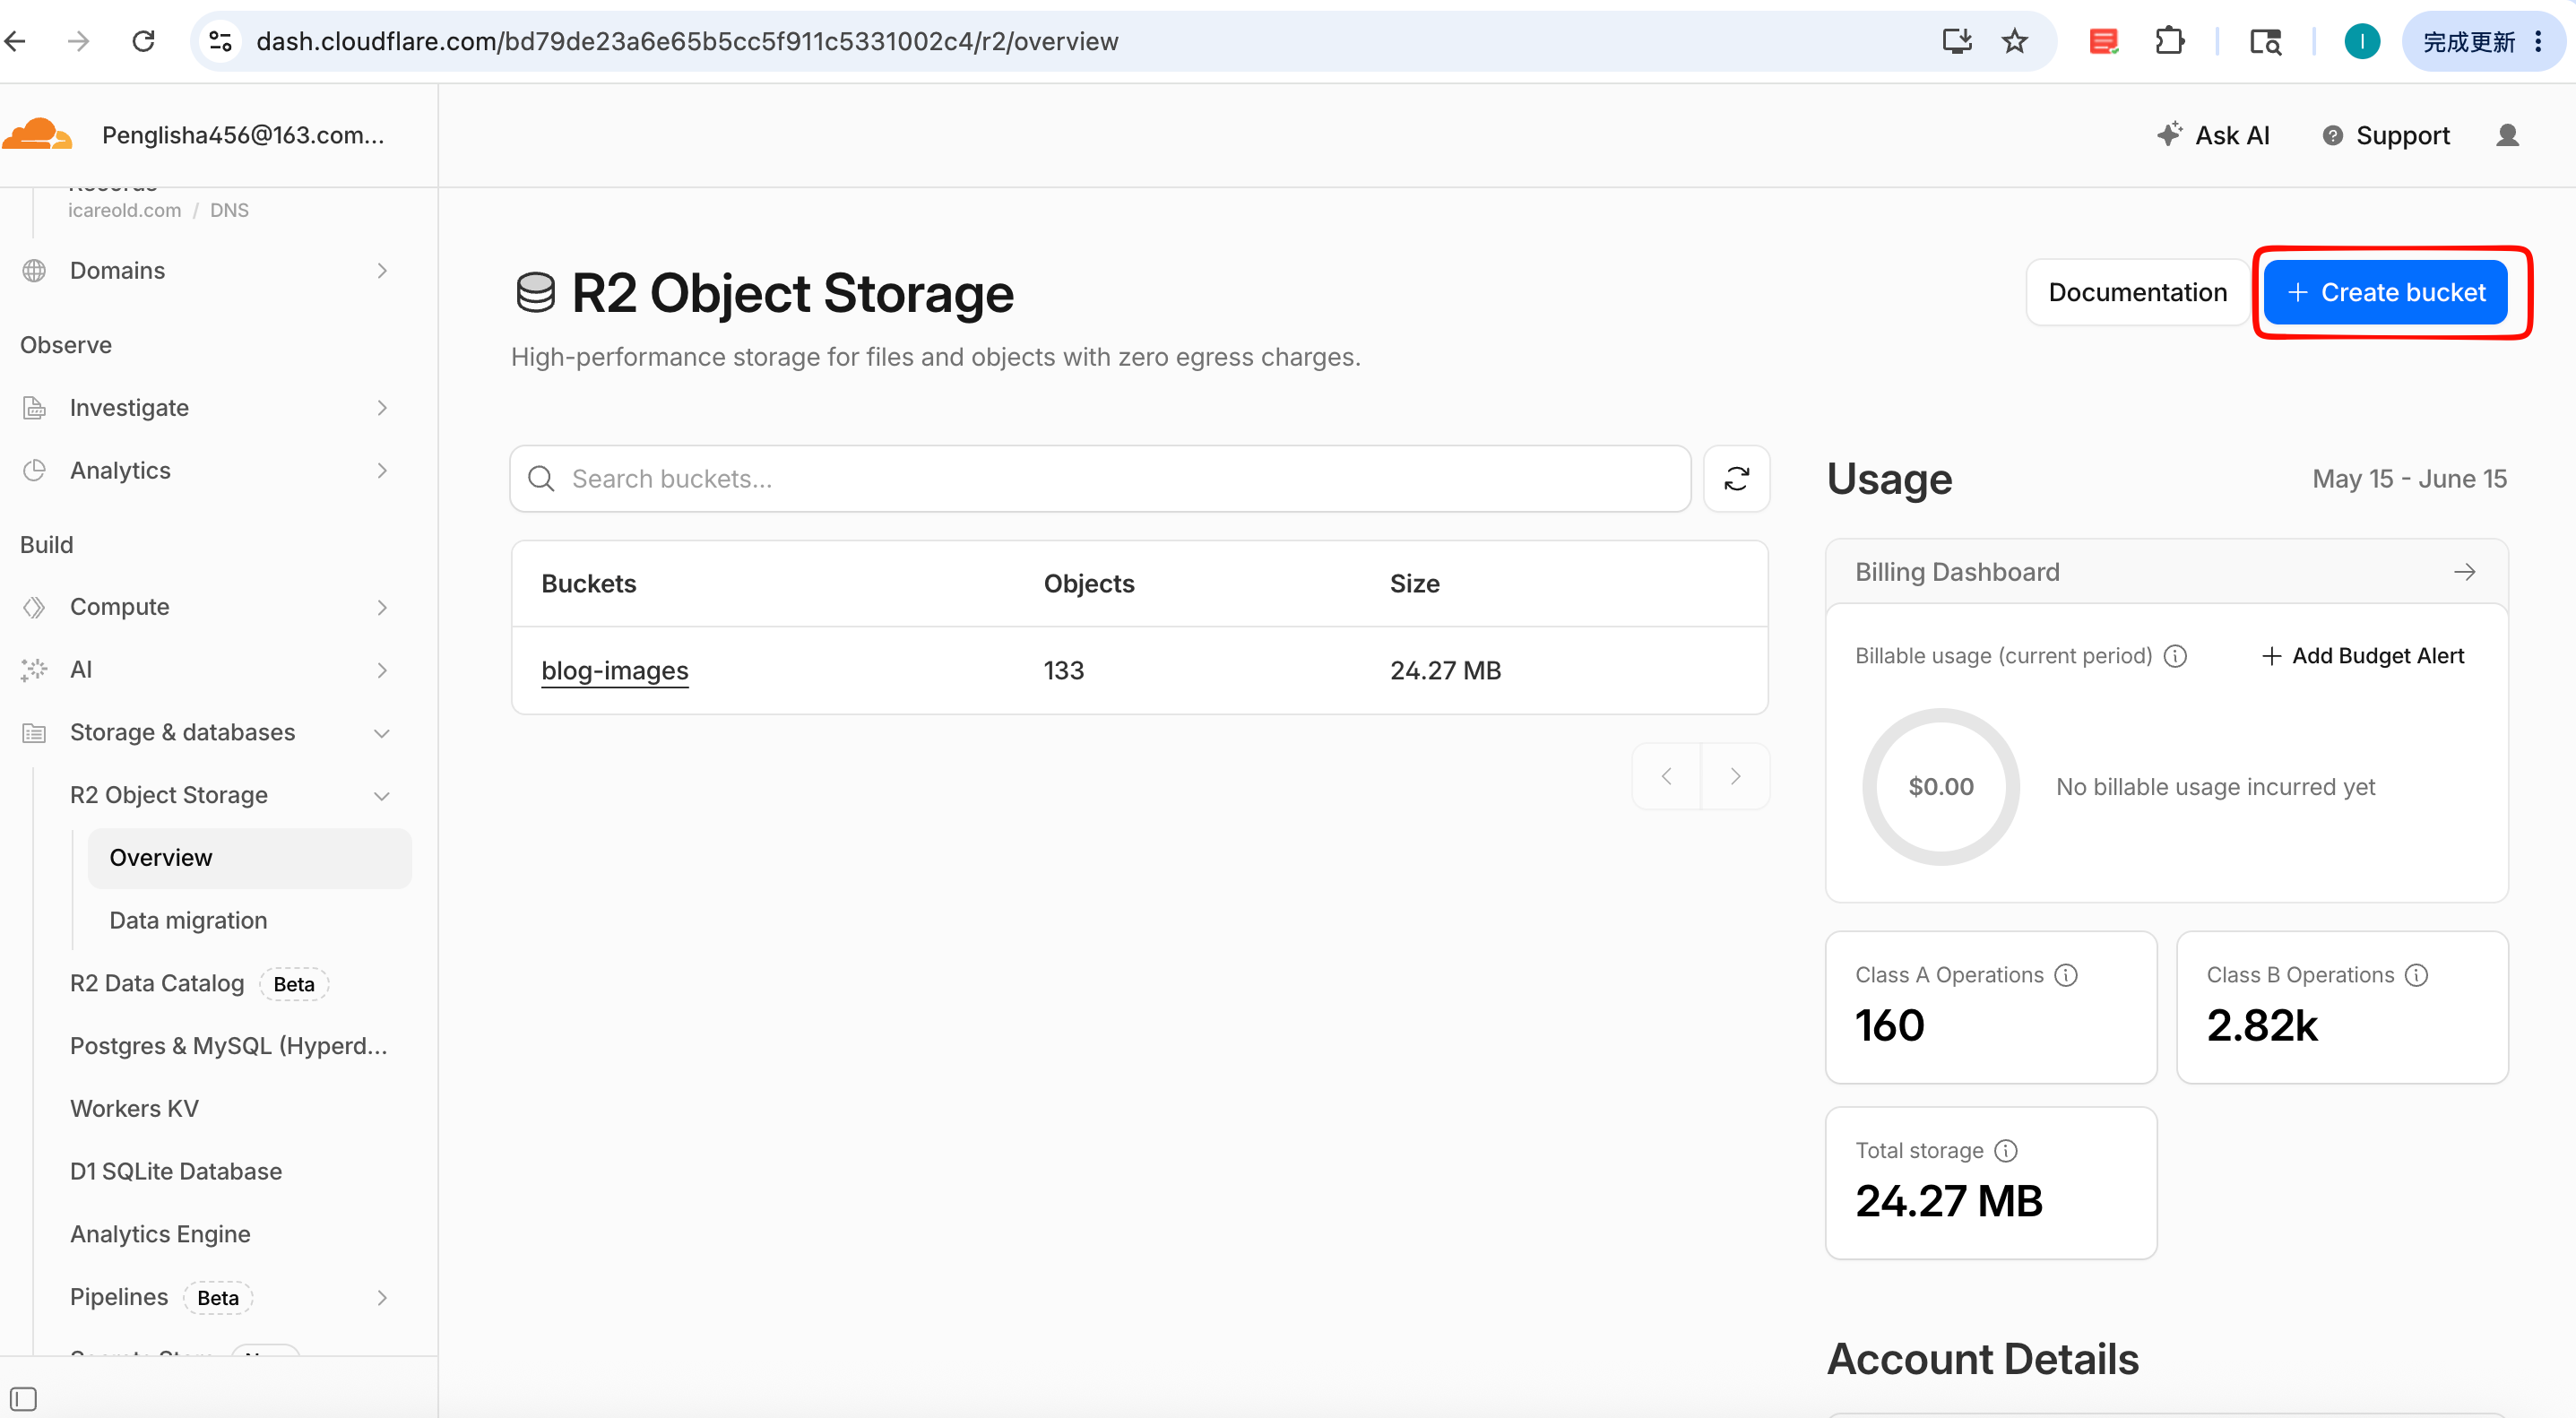The height and width of the screenshot is (1418, 2576).
Task: Click the 133 objects value
Action: pyautogui.click(x=1064, y=670)
